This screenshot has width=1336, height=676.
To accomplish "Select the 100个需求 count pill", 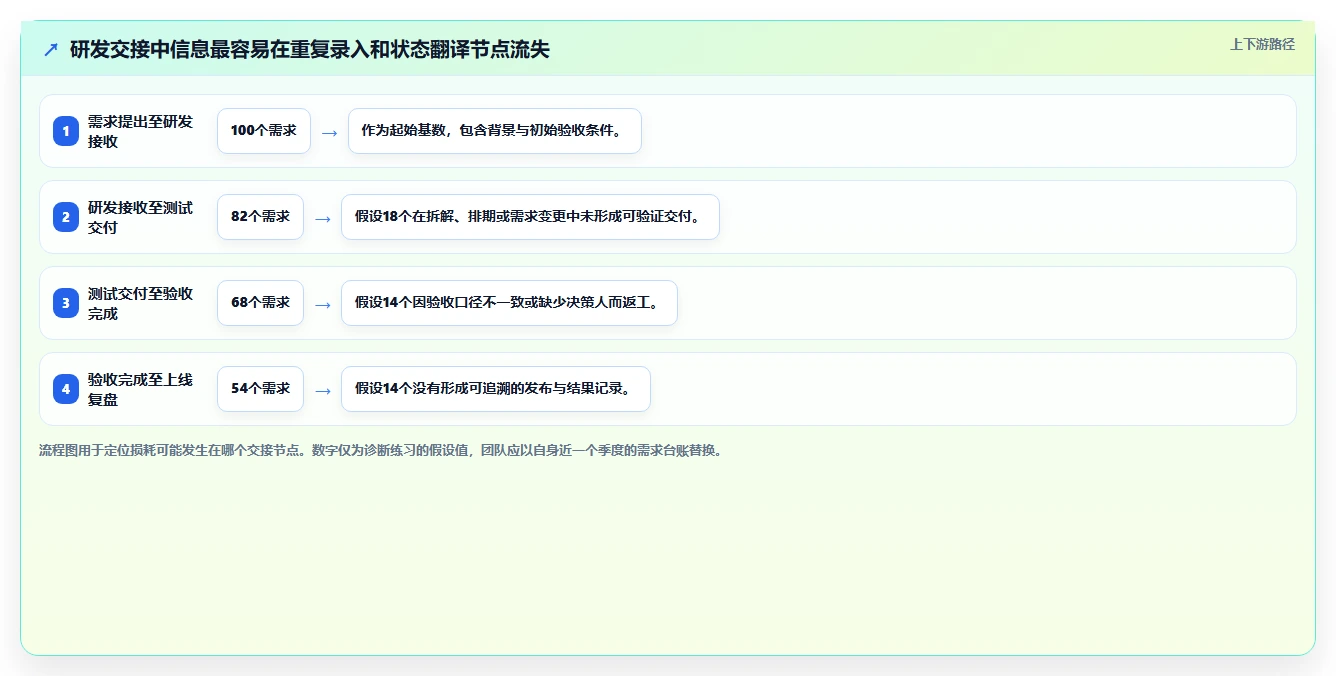I will [x=264, y=131].
